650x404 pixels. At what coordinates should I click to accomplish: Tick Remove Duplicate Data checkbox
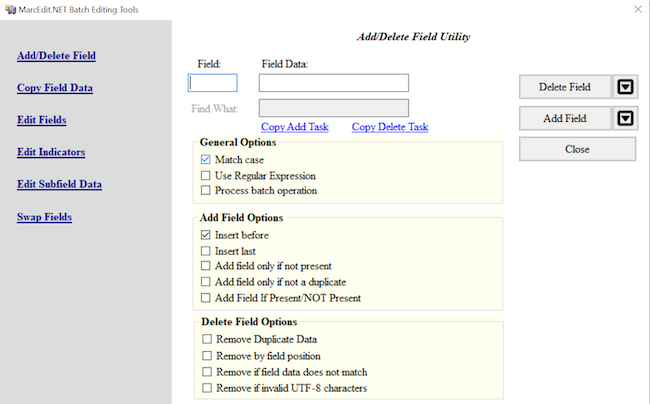207,339
